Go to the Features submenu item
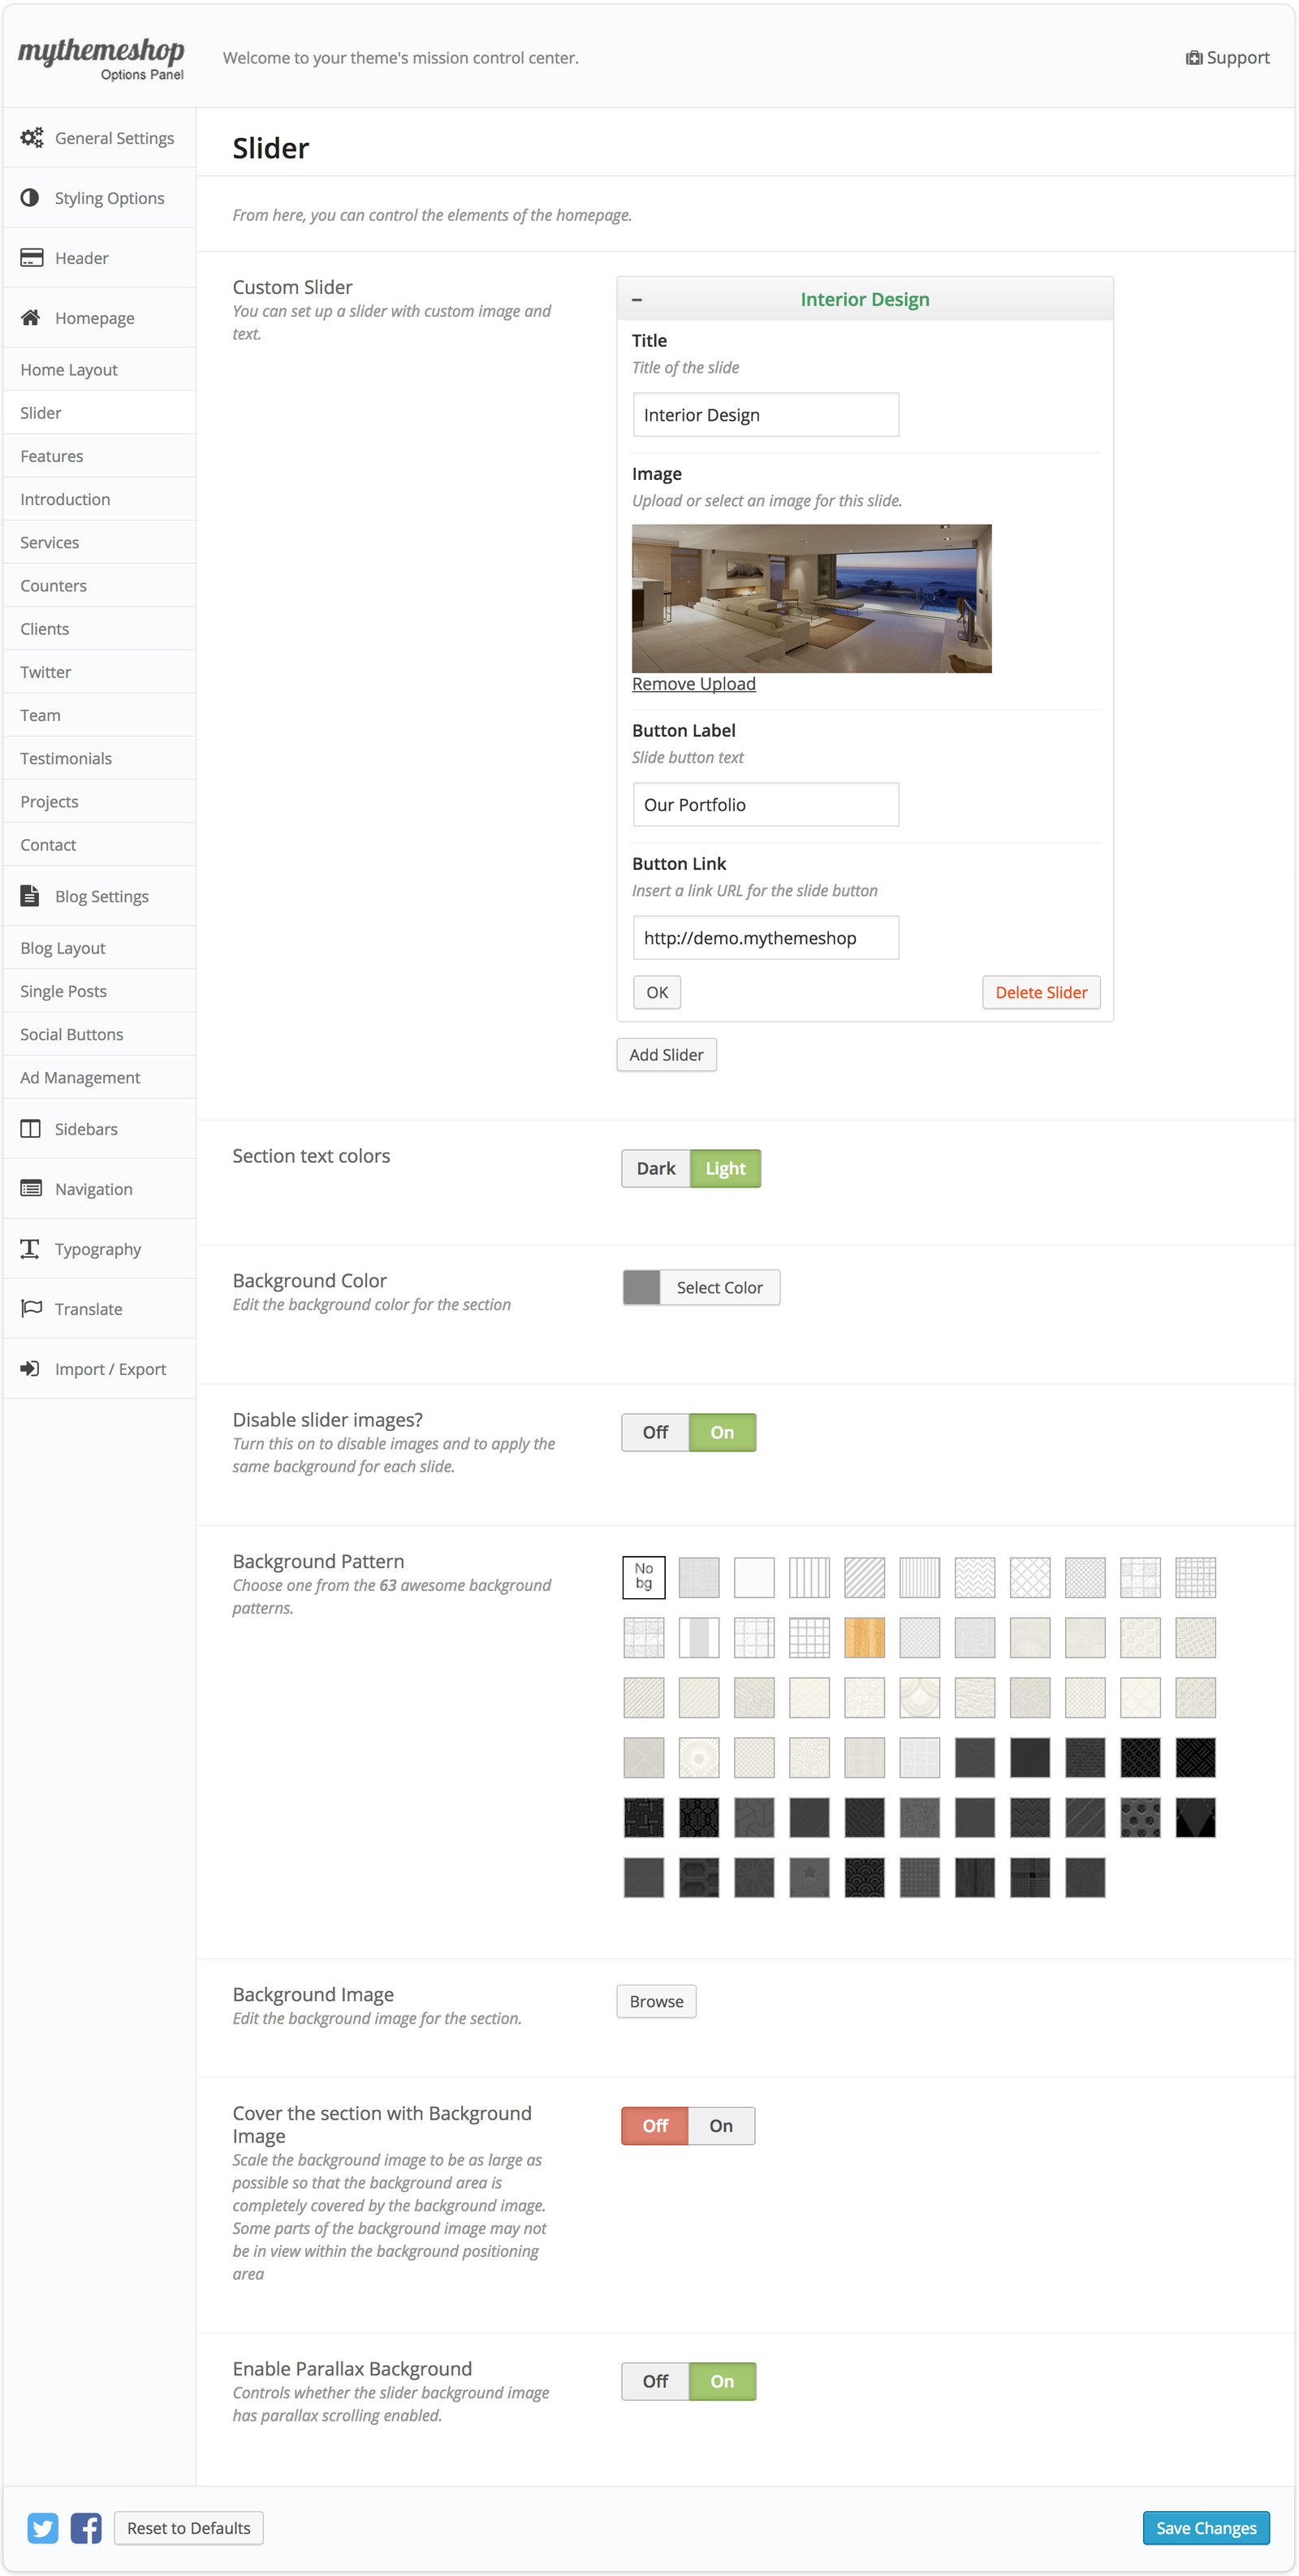Viewport: 1299px width, 2576px height. 52,456
